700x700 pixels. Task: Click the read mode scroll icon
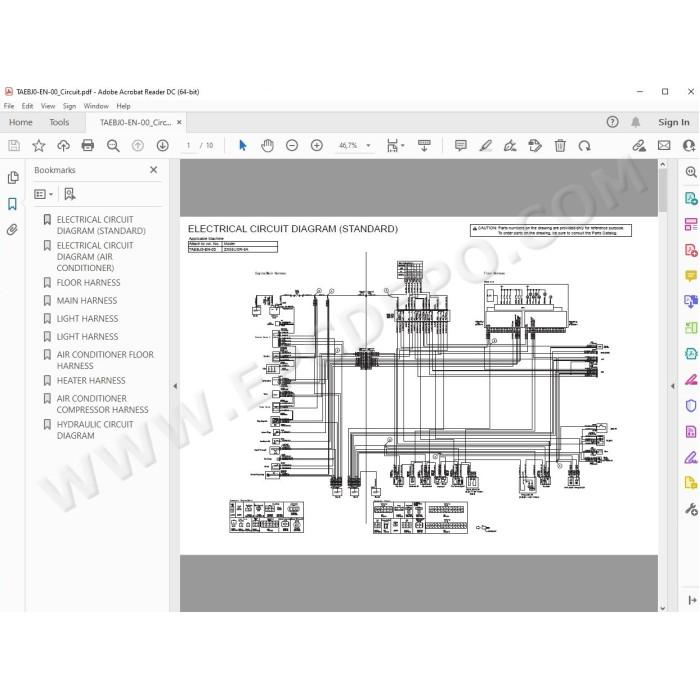point(424,146)
